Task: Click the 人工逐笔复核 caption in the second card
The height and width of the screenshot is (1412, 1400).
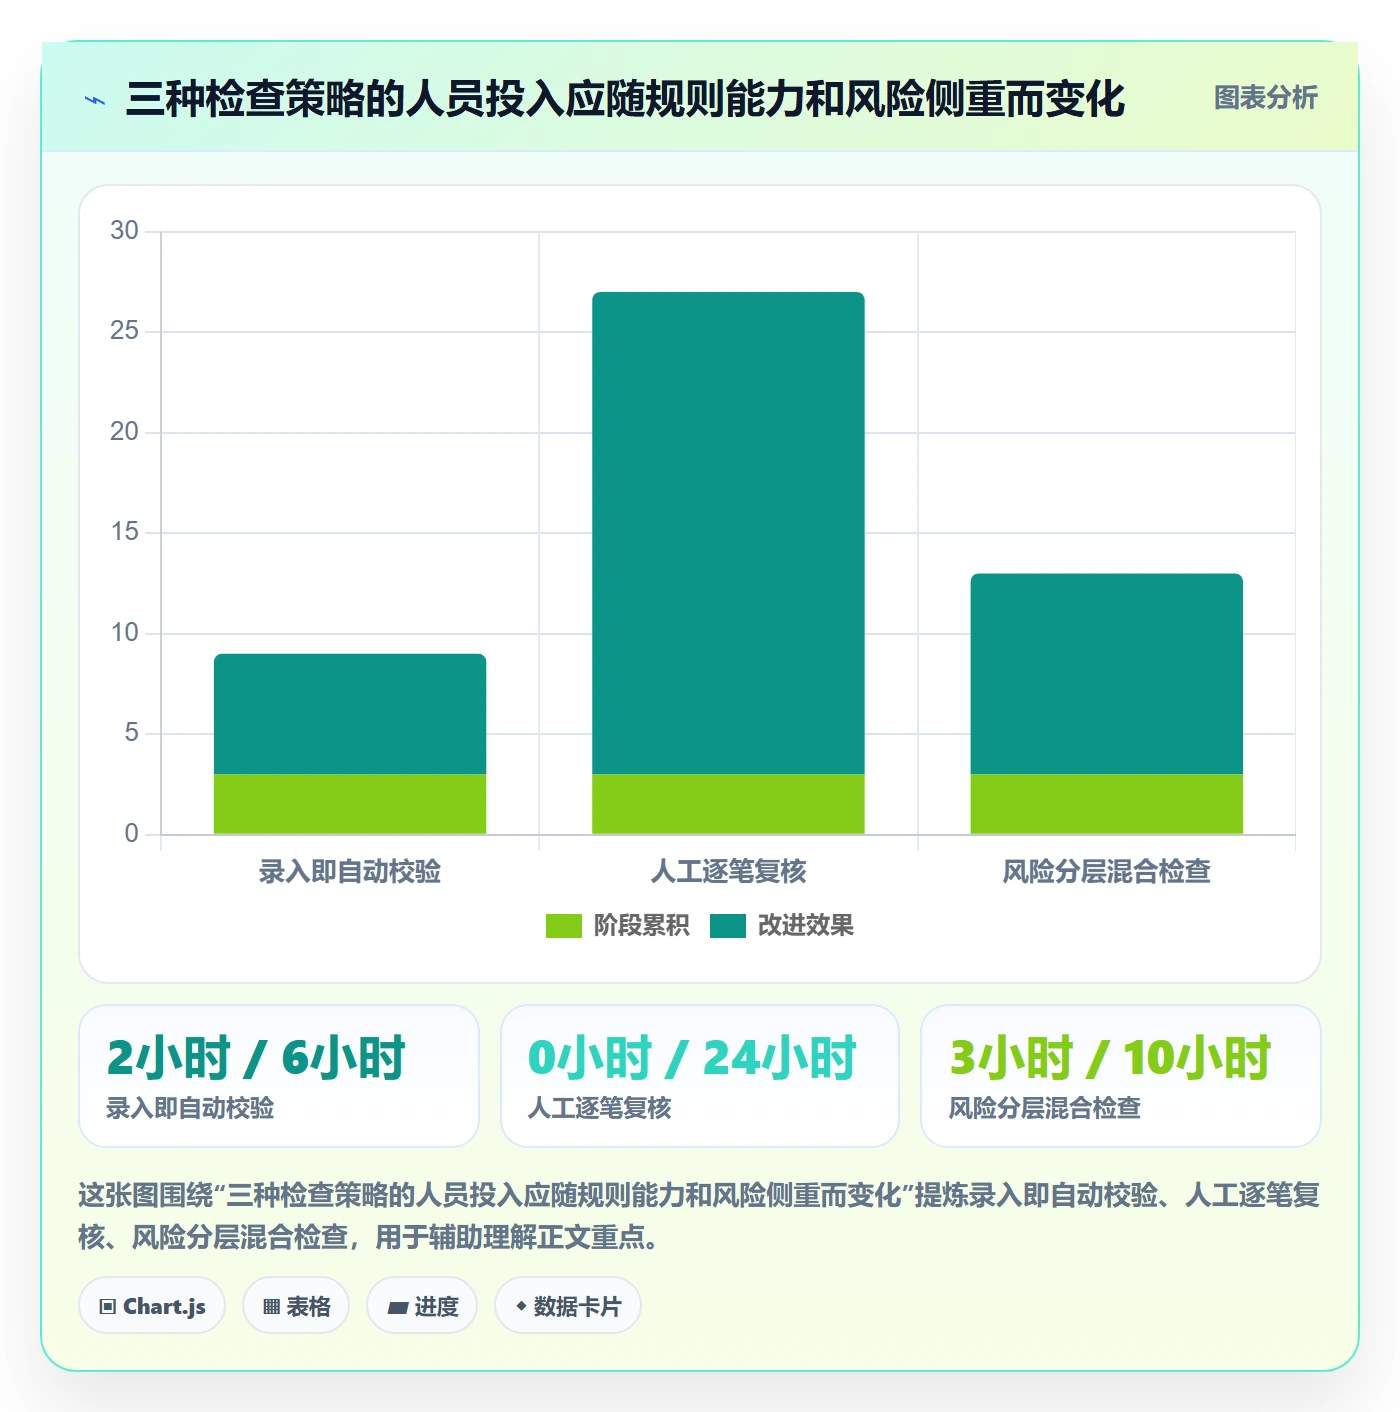Action: [599, 1108]
